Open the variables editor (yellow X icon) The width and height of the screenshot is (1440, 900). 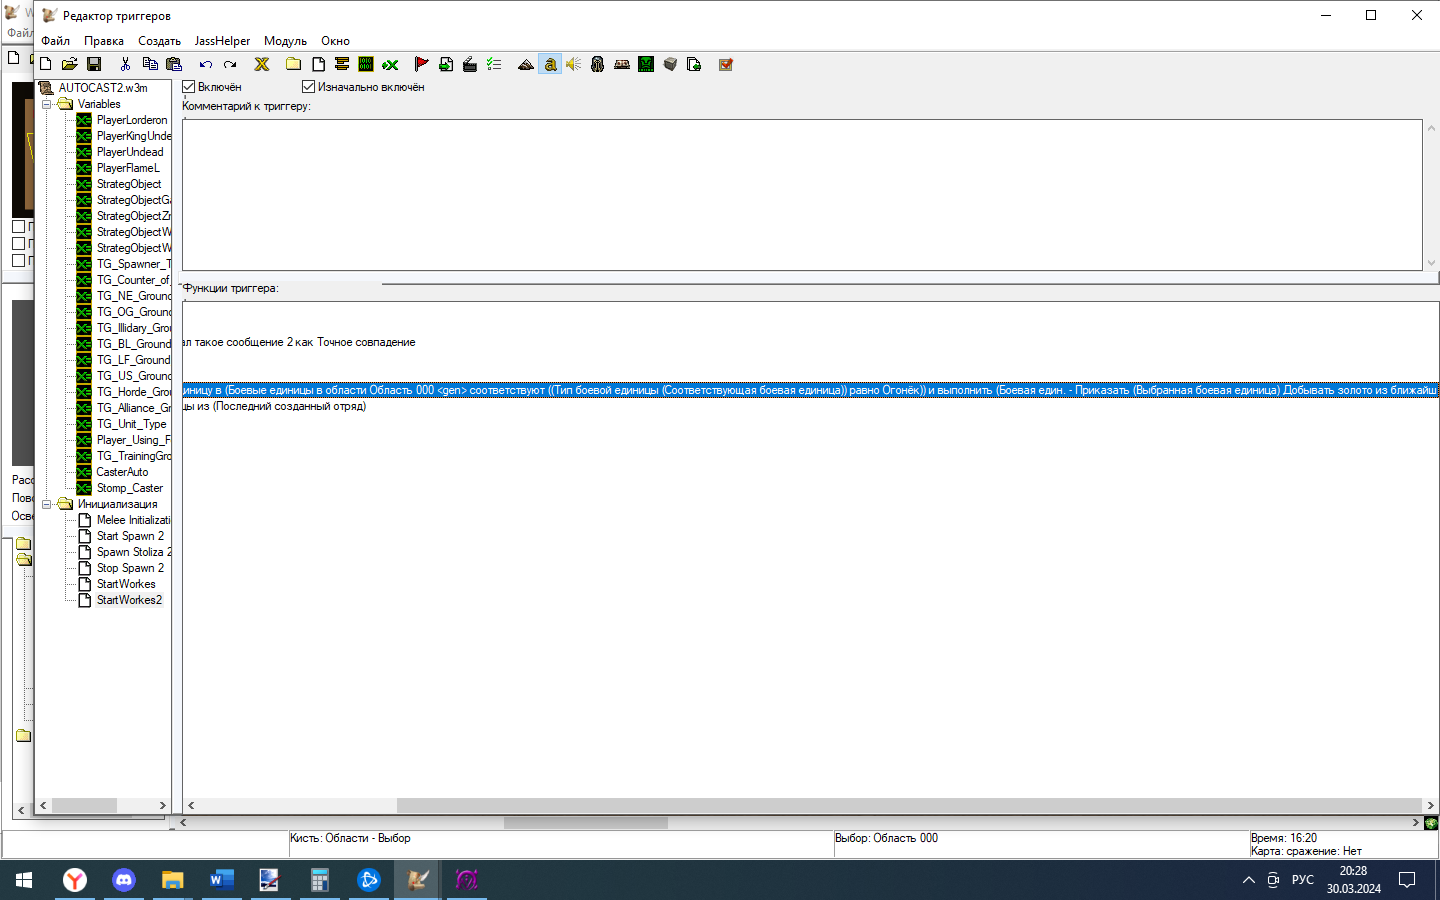pos(262,64)
